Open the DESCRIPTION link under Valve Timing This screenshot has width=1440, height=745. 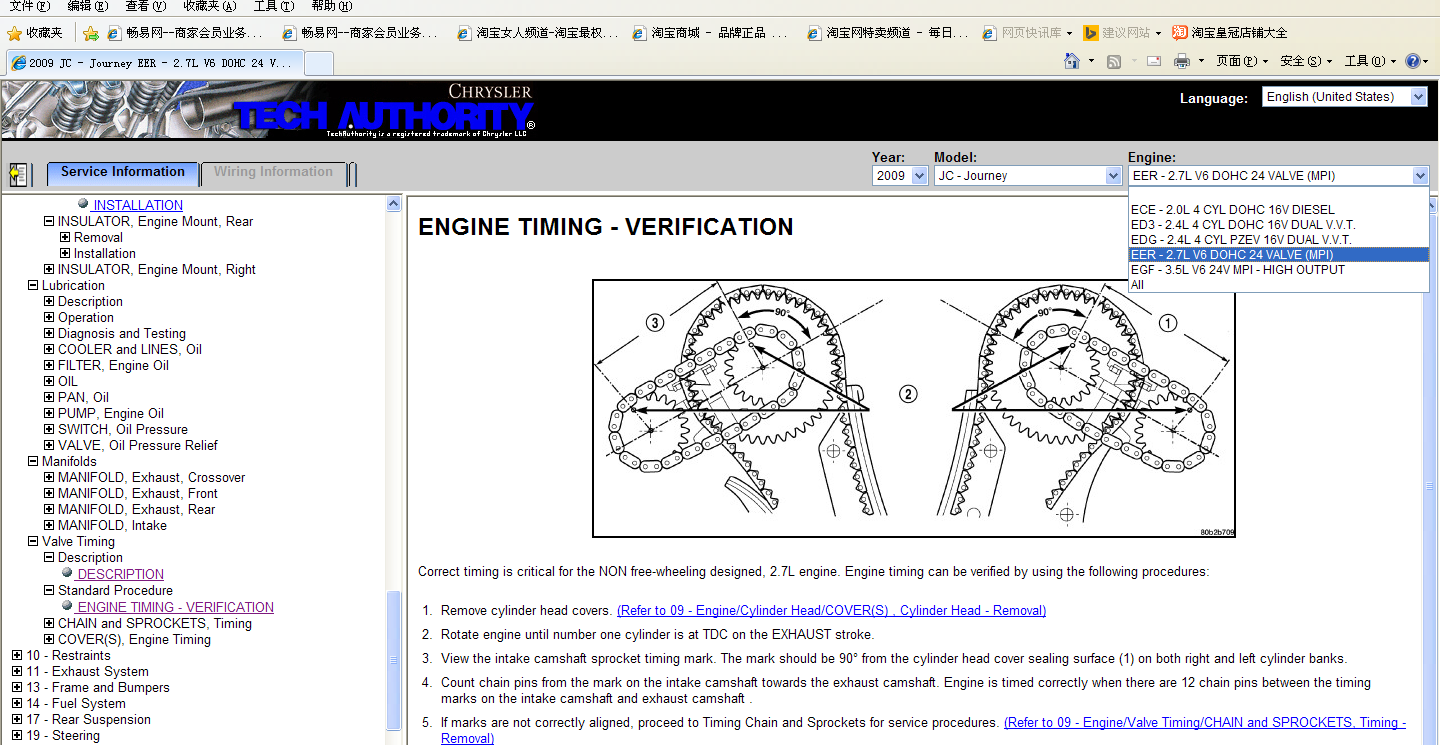click(x=120, y=574)
